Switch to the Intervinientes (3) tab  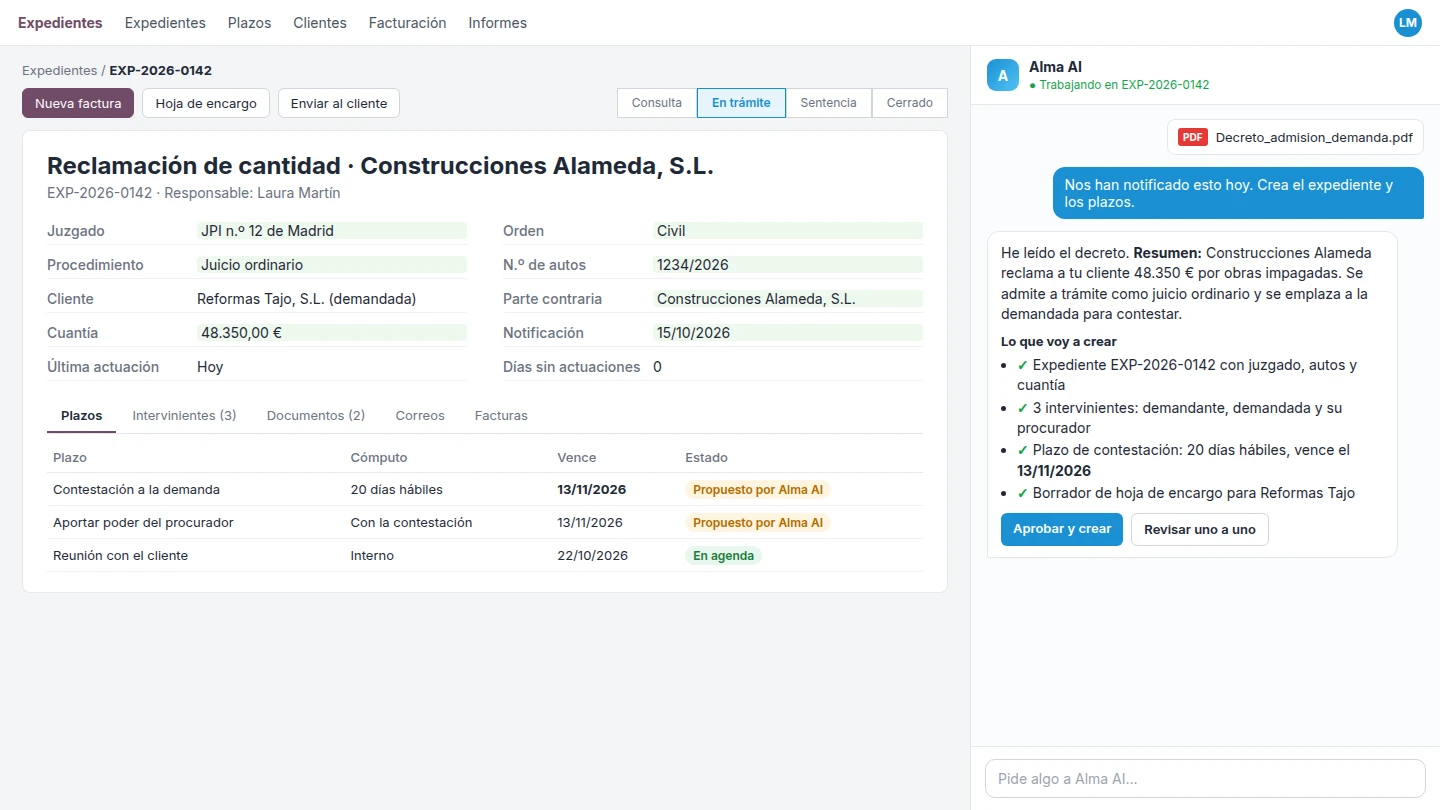[x=184, y=415]
